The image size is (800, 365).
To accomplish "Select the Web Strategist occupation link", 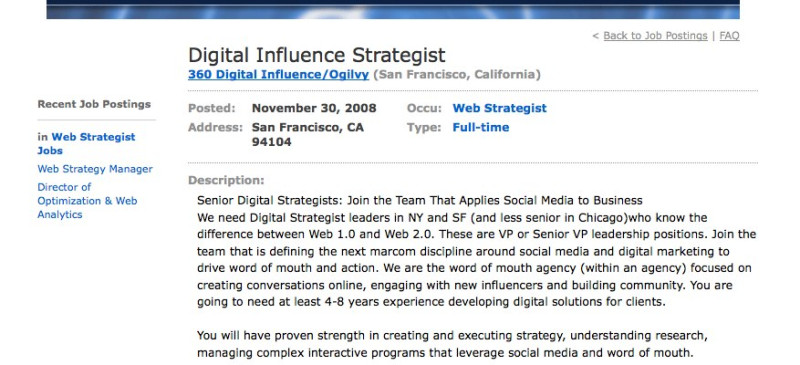I will 499,108.
